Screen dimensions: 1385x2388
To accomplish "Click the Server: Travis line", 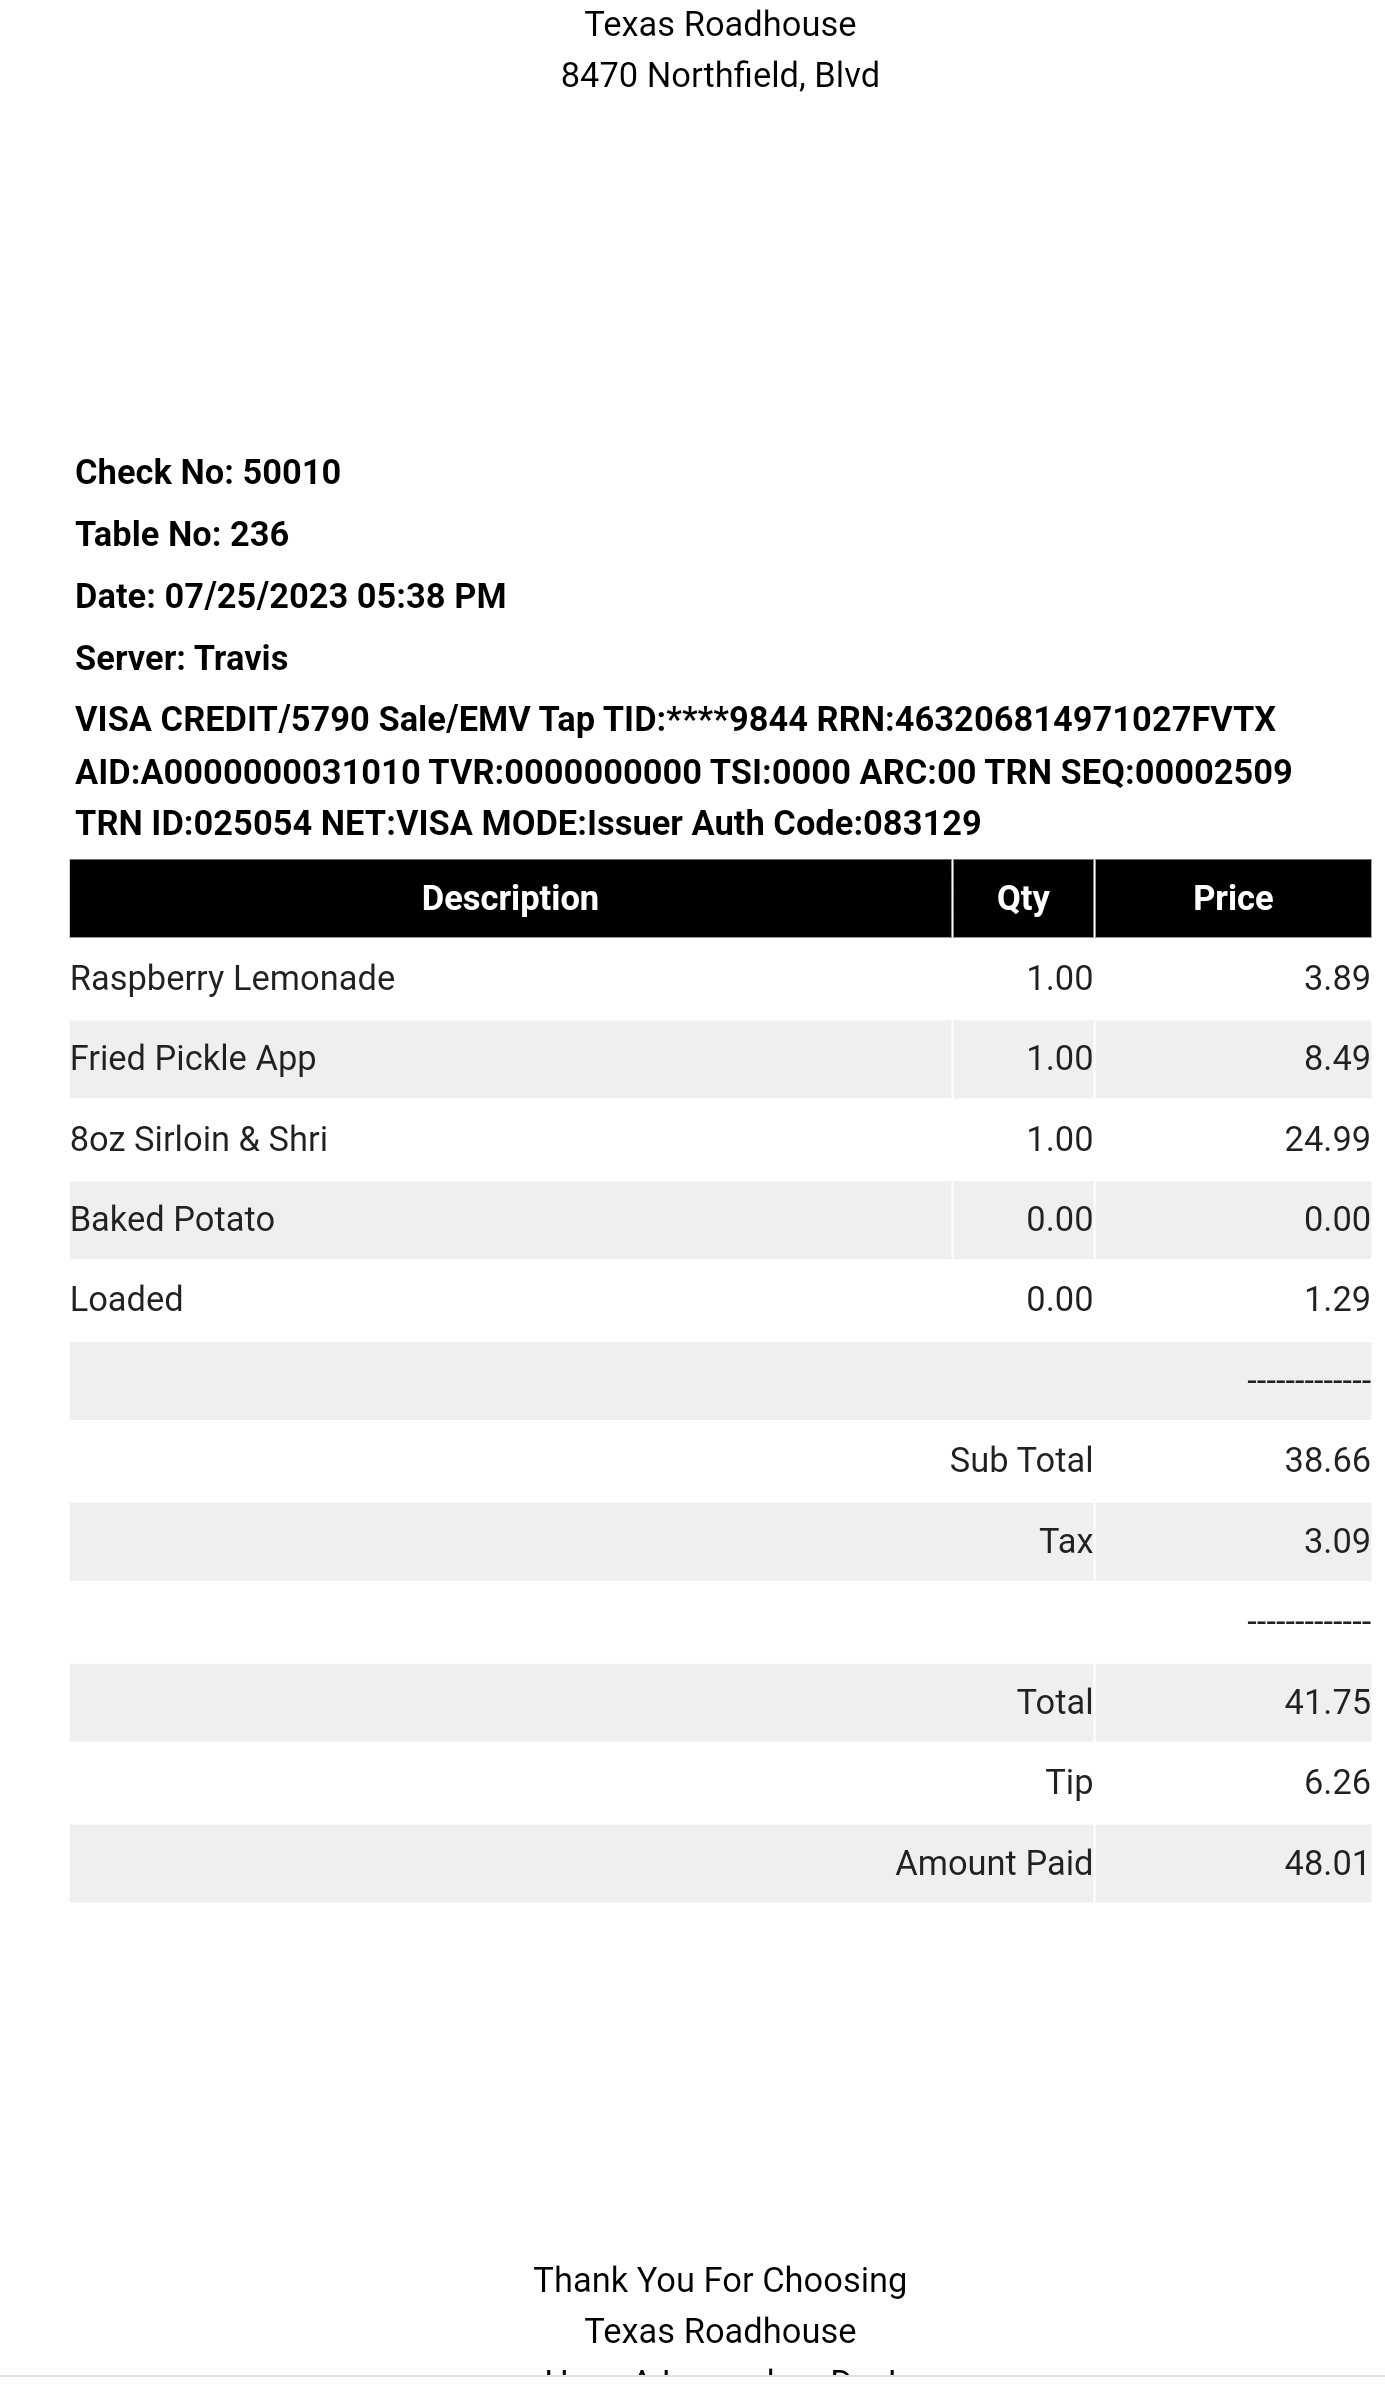I will click(x=182, y=658).
